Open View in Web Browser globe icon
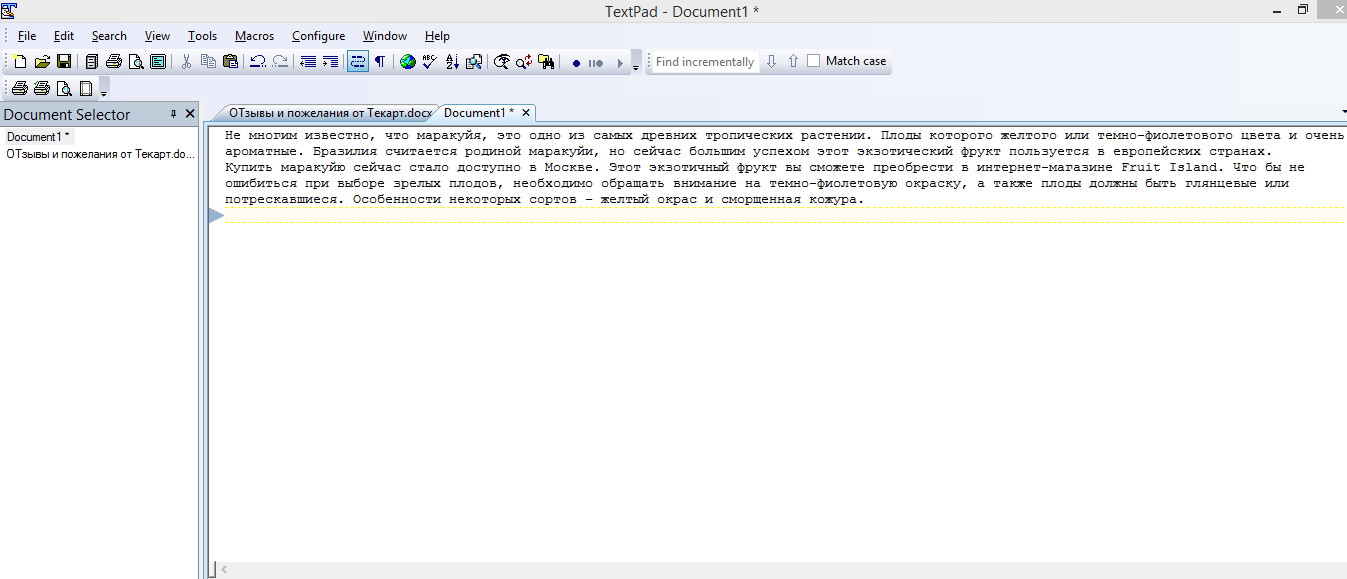This screenshot has width=1347, height=579. click(x=407, y=62)
